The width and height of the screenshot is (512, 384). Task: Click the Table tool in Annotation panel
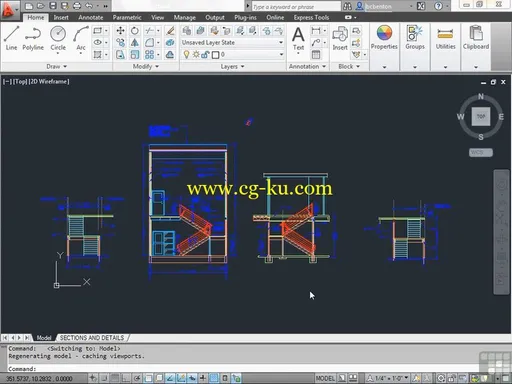pos(316,55)
